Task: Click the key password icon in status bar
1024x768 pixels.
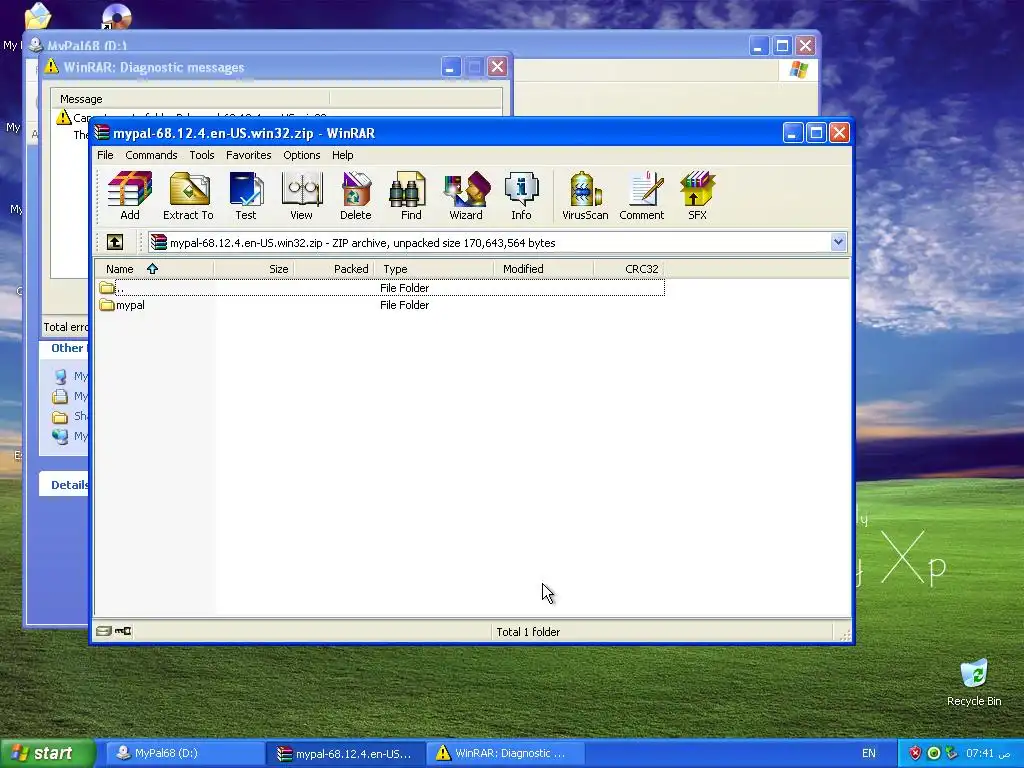Action: [x=123, y=631]
